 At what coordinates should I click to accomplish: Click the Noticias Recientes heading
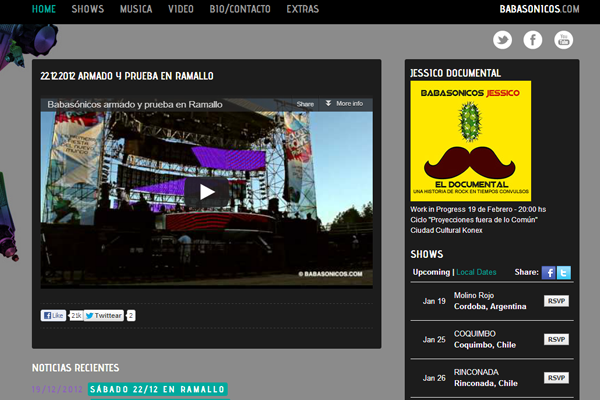point(75,368)
